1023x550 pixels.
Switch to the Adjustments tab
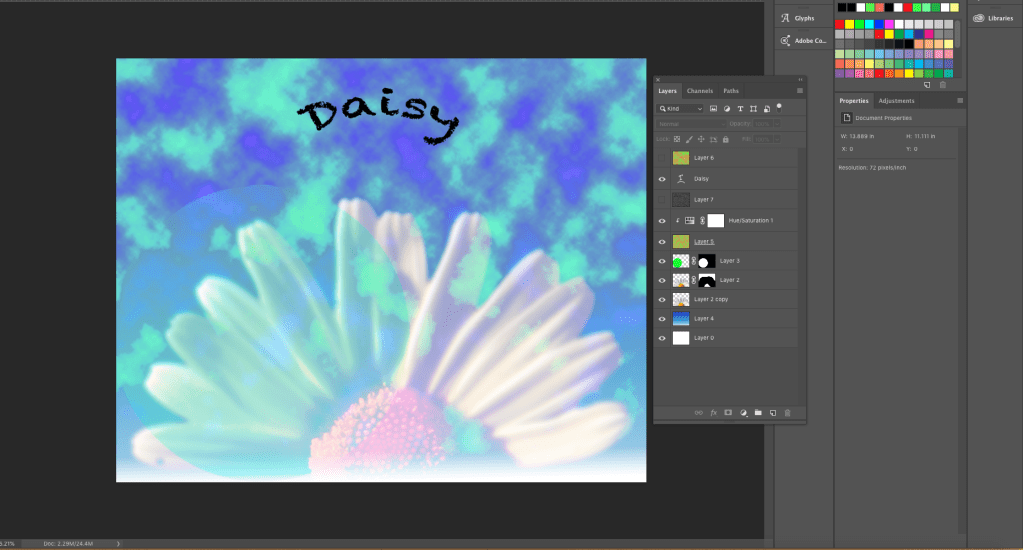point(896,101)
